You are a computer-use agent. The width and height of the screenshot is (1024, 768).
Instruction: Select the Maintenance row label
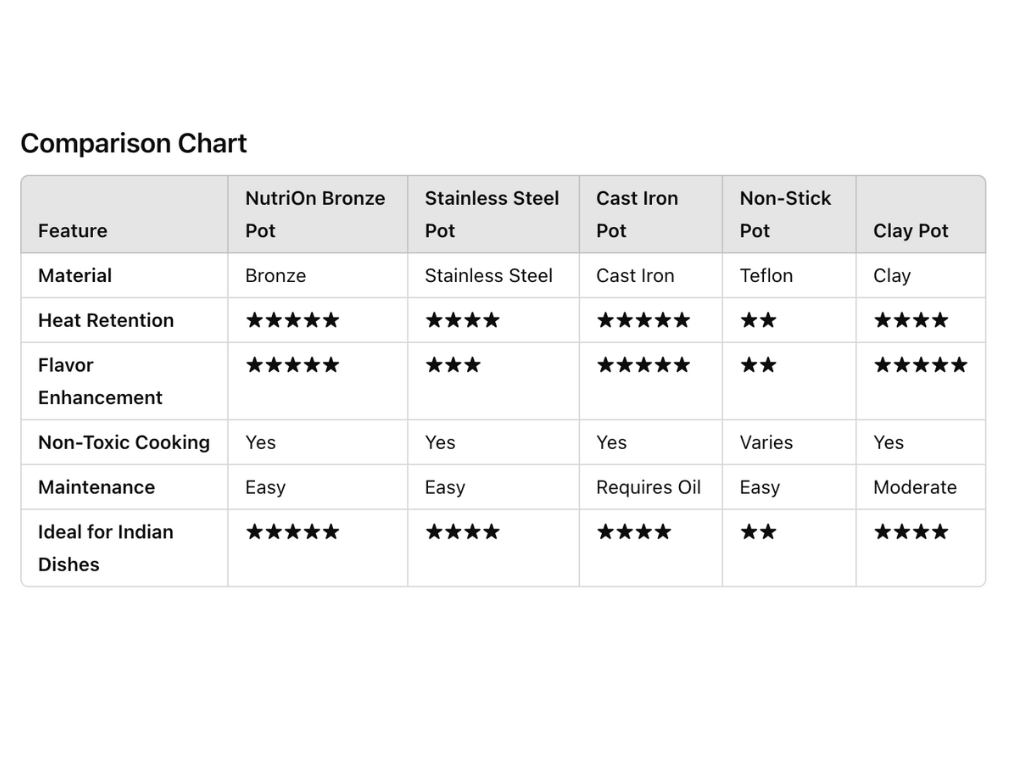(96, 488)
